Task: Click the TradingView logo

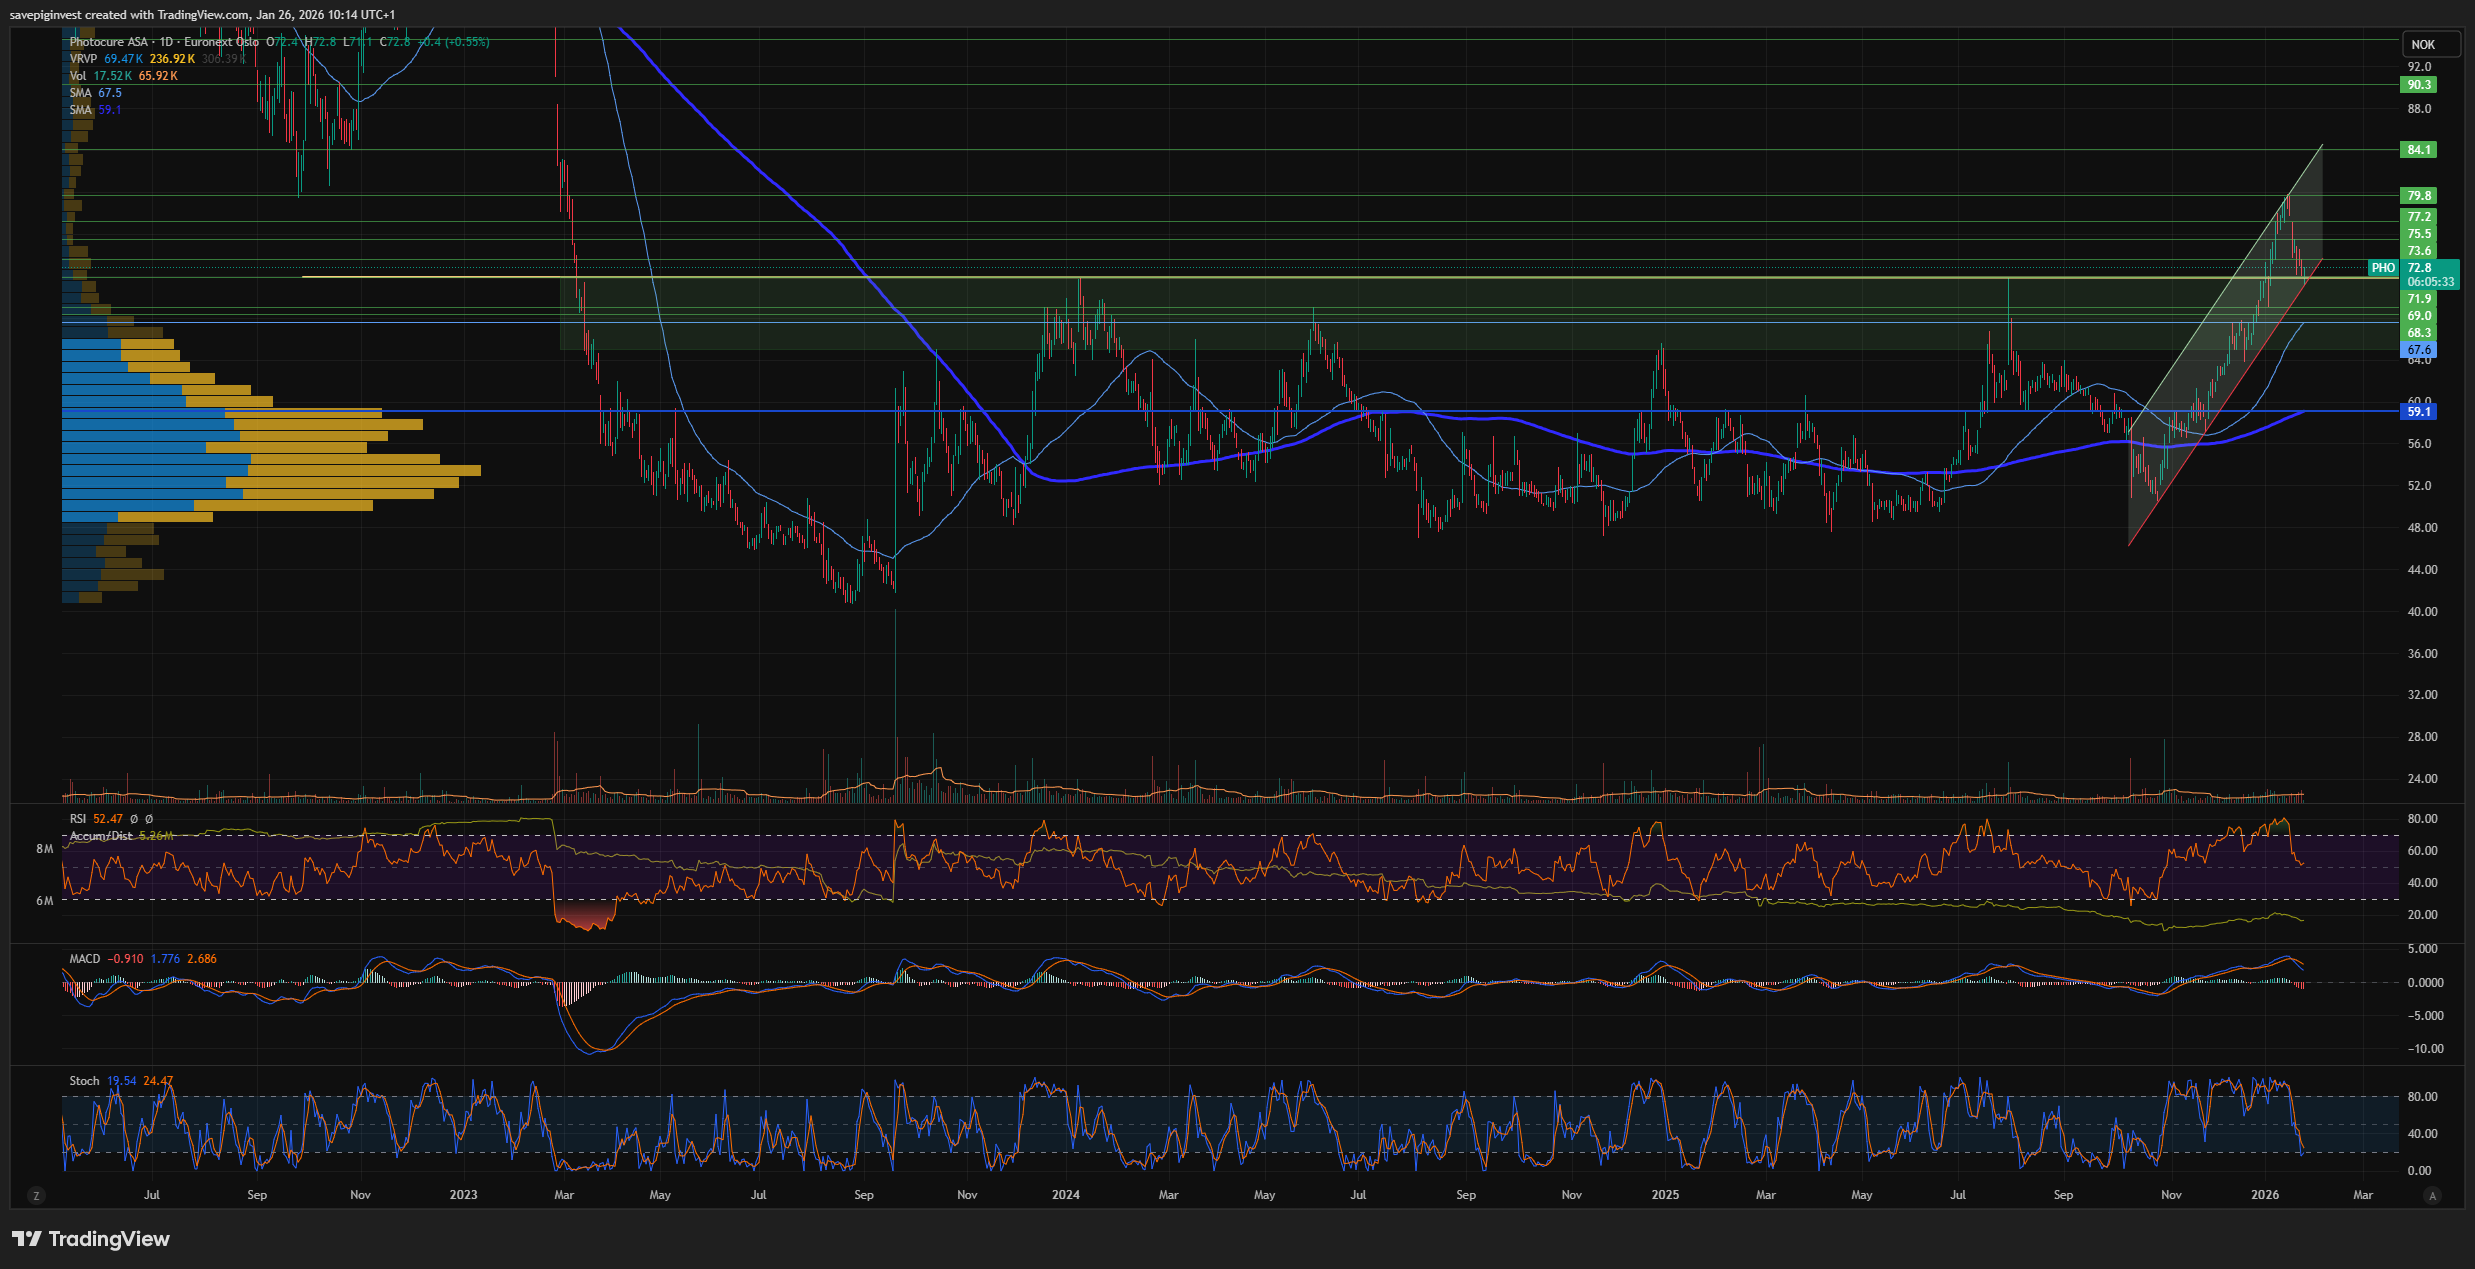Action: pos(91,1239)
